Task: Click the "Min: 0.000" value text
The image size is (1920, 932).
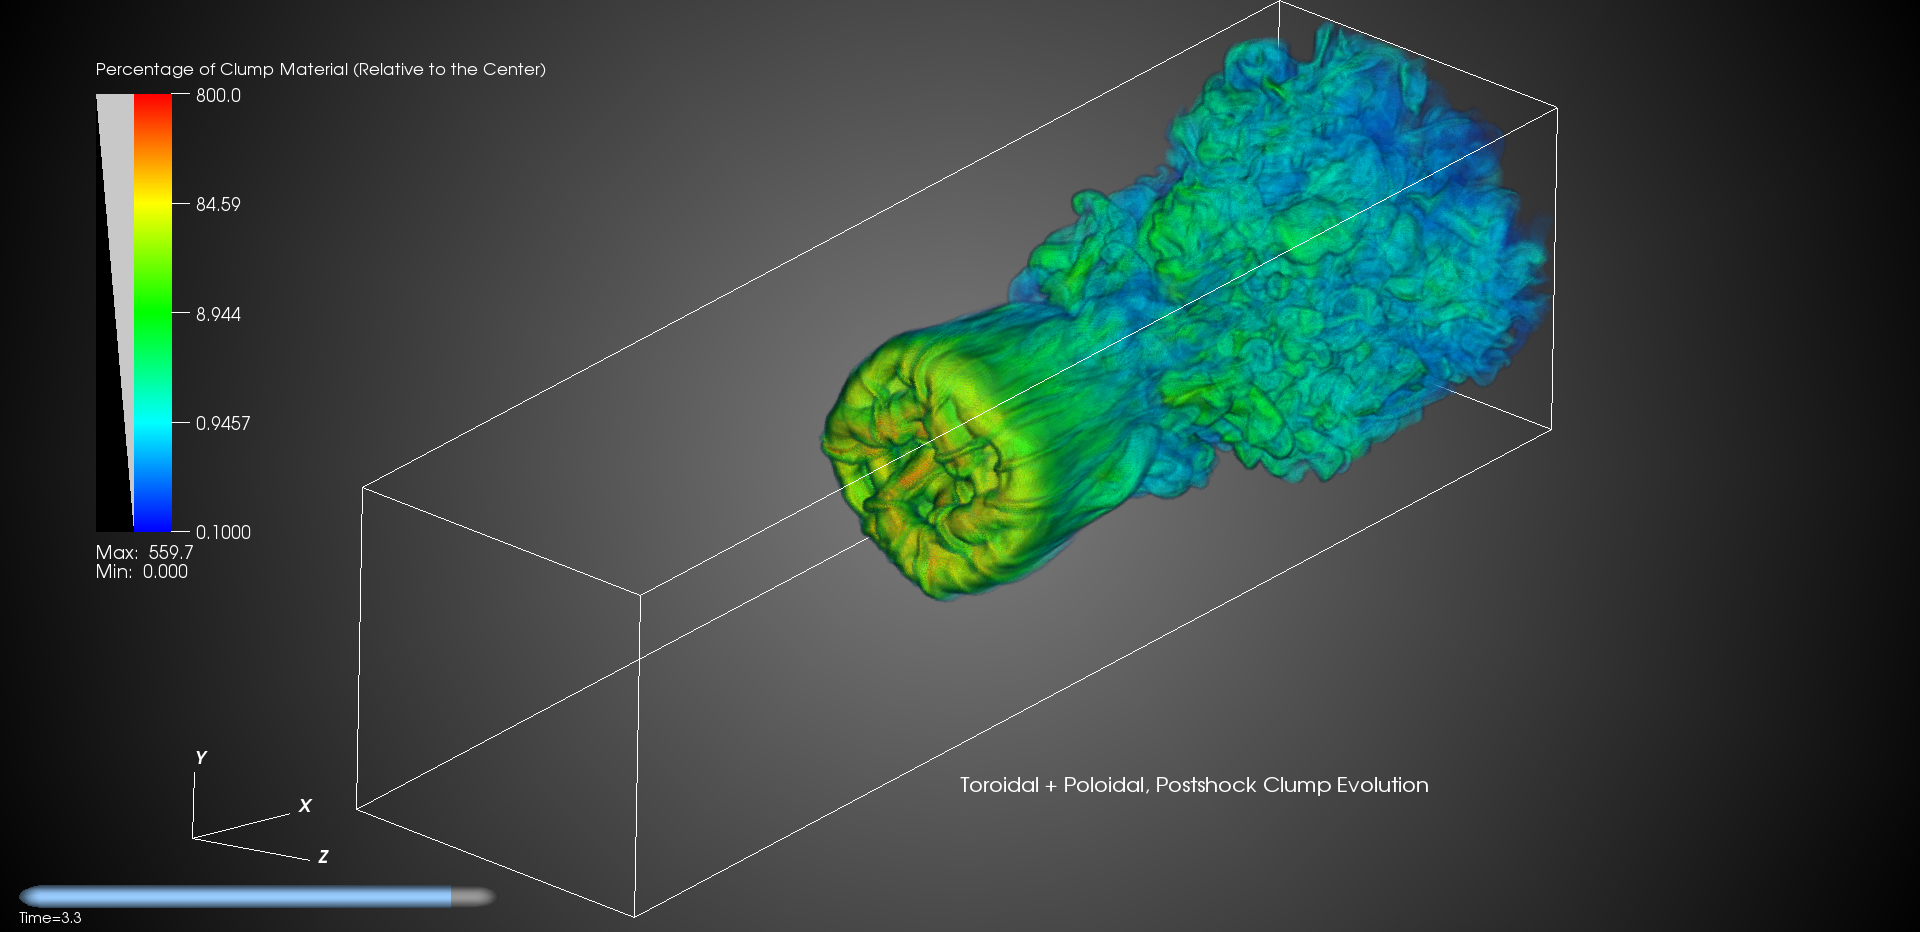Action: click(141, 571)
